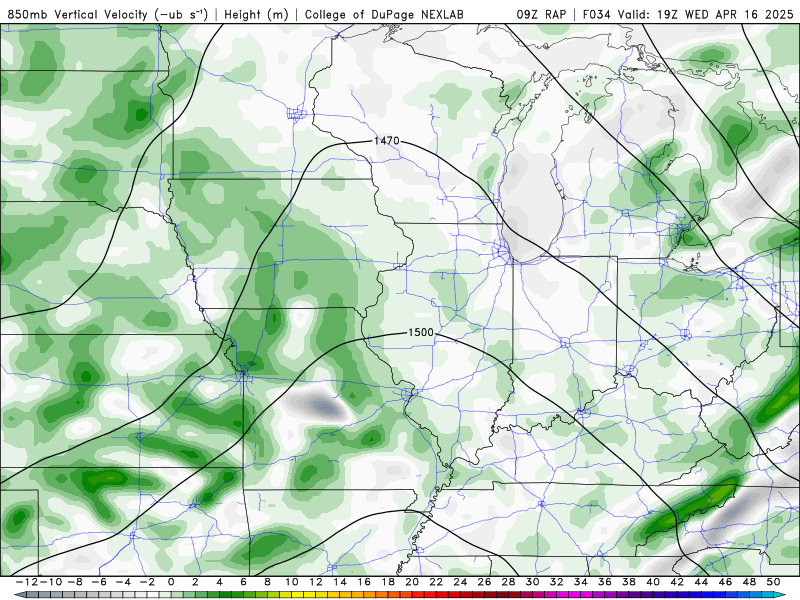The image size is (800, 600).
Task: Click the 6 value on the color scale
Action: (243, 582)
